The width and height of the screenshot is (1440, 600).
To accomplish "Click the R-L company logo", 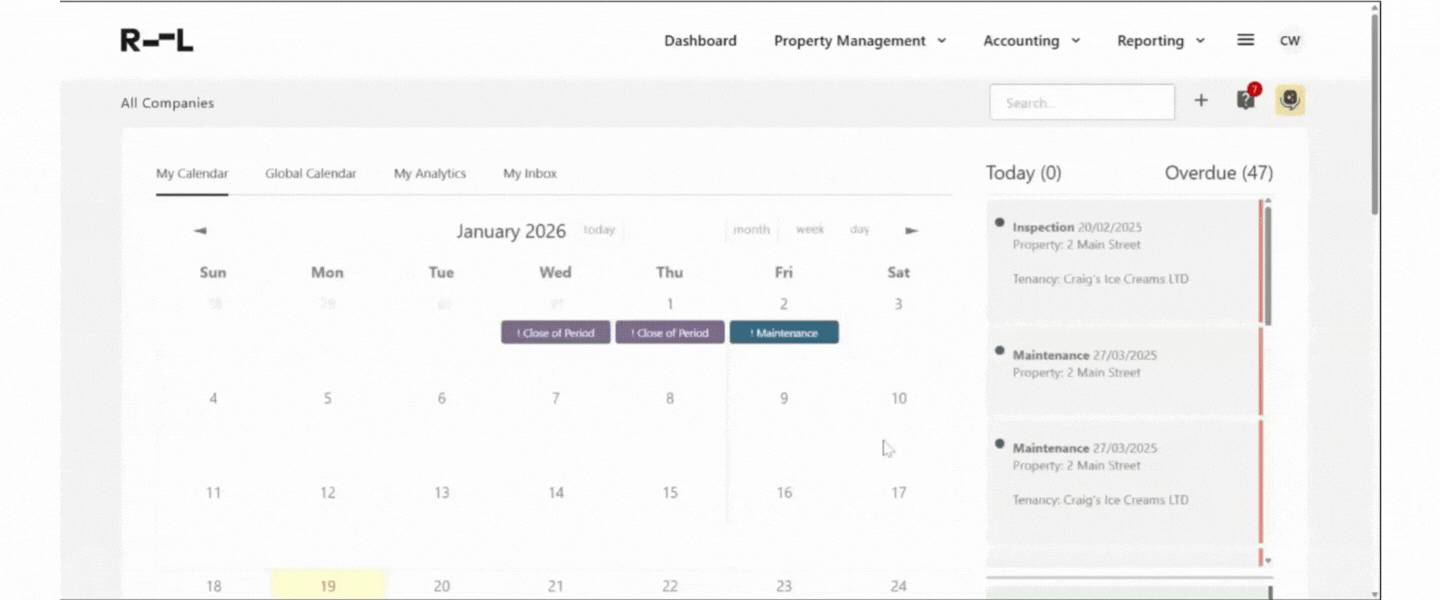I will pyautogui.click(x=155, y=38).
